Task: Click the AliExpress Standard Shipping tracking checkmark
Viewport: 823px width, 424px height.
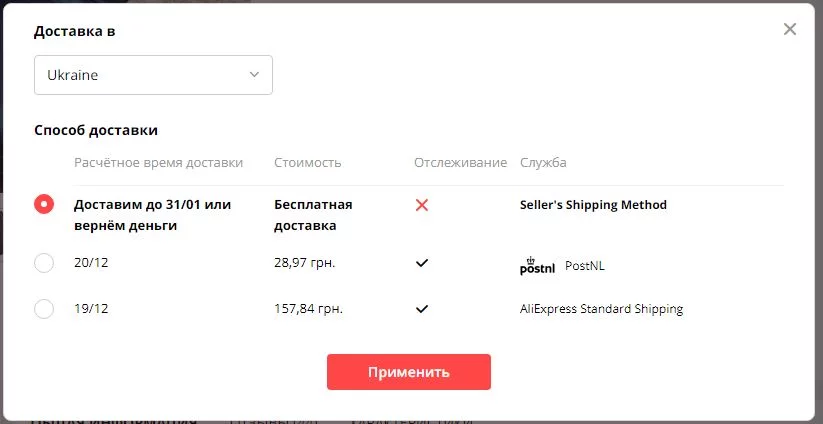Action: tap(422, 309)
